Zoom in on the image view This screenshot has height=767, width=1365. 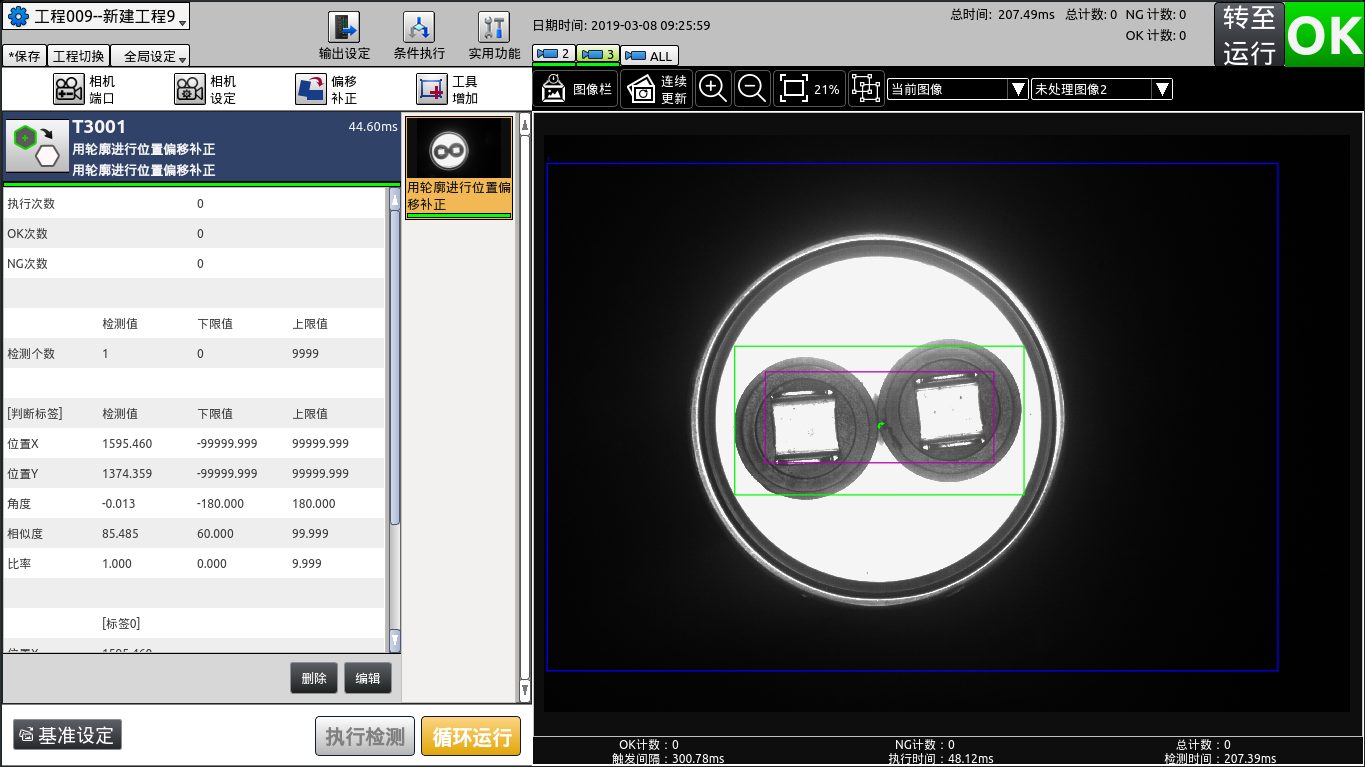[713, 89]
